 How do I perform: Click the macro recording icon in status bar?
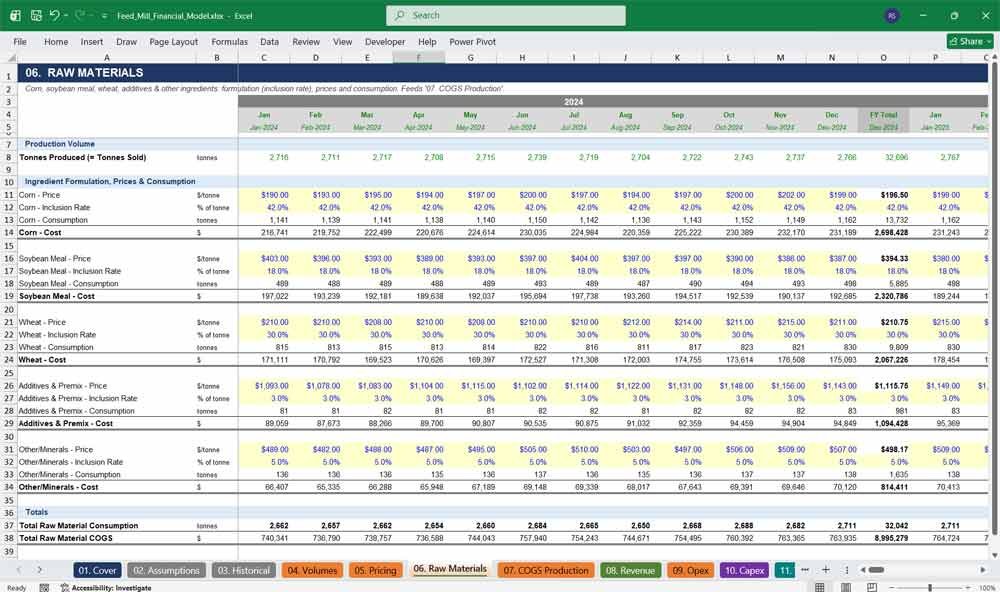click(x=44, y=588)
